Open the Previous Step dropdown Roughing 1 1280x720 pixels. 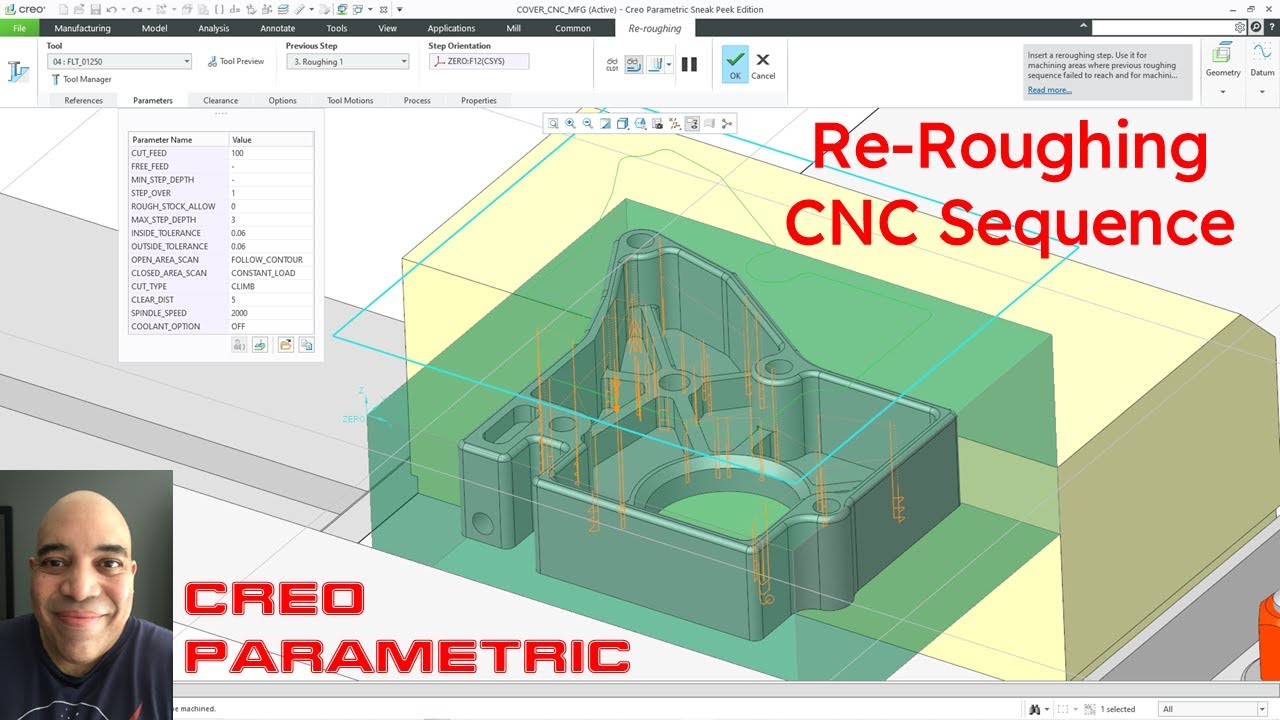pyautogui.click(x=347, y=62)
